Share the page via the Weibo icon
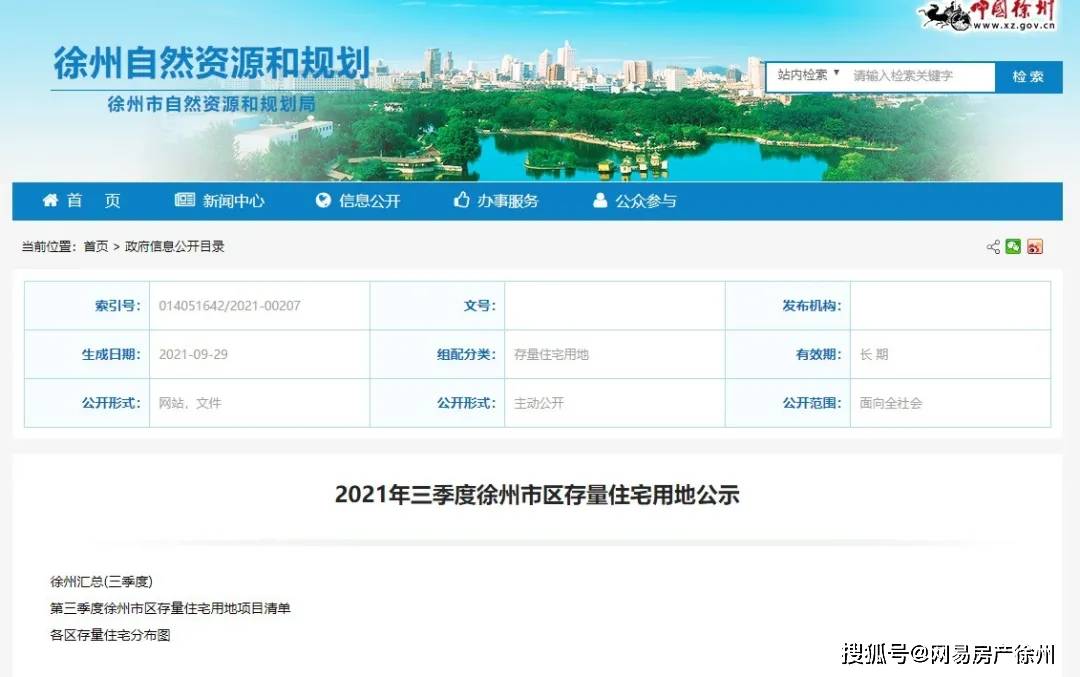 [x=1035, y=247]
